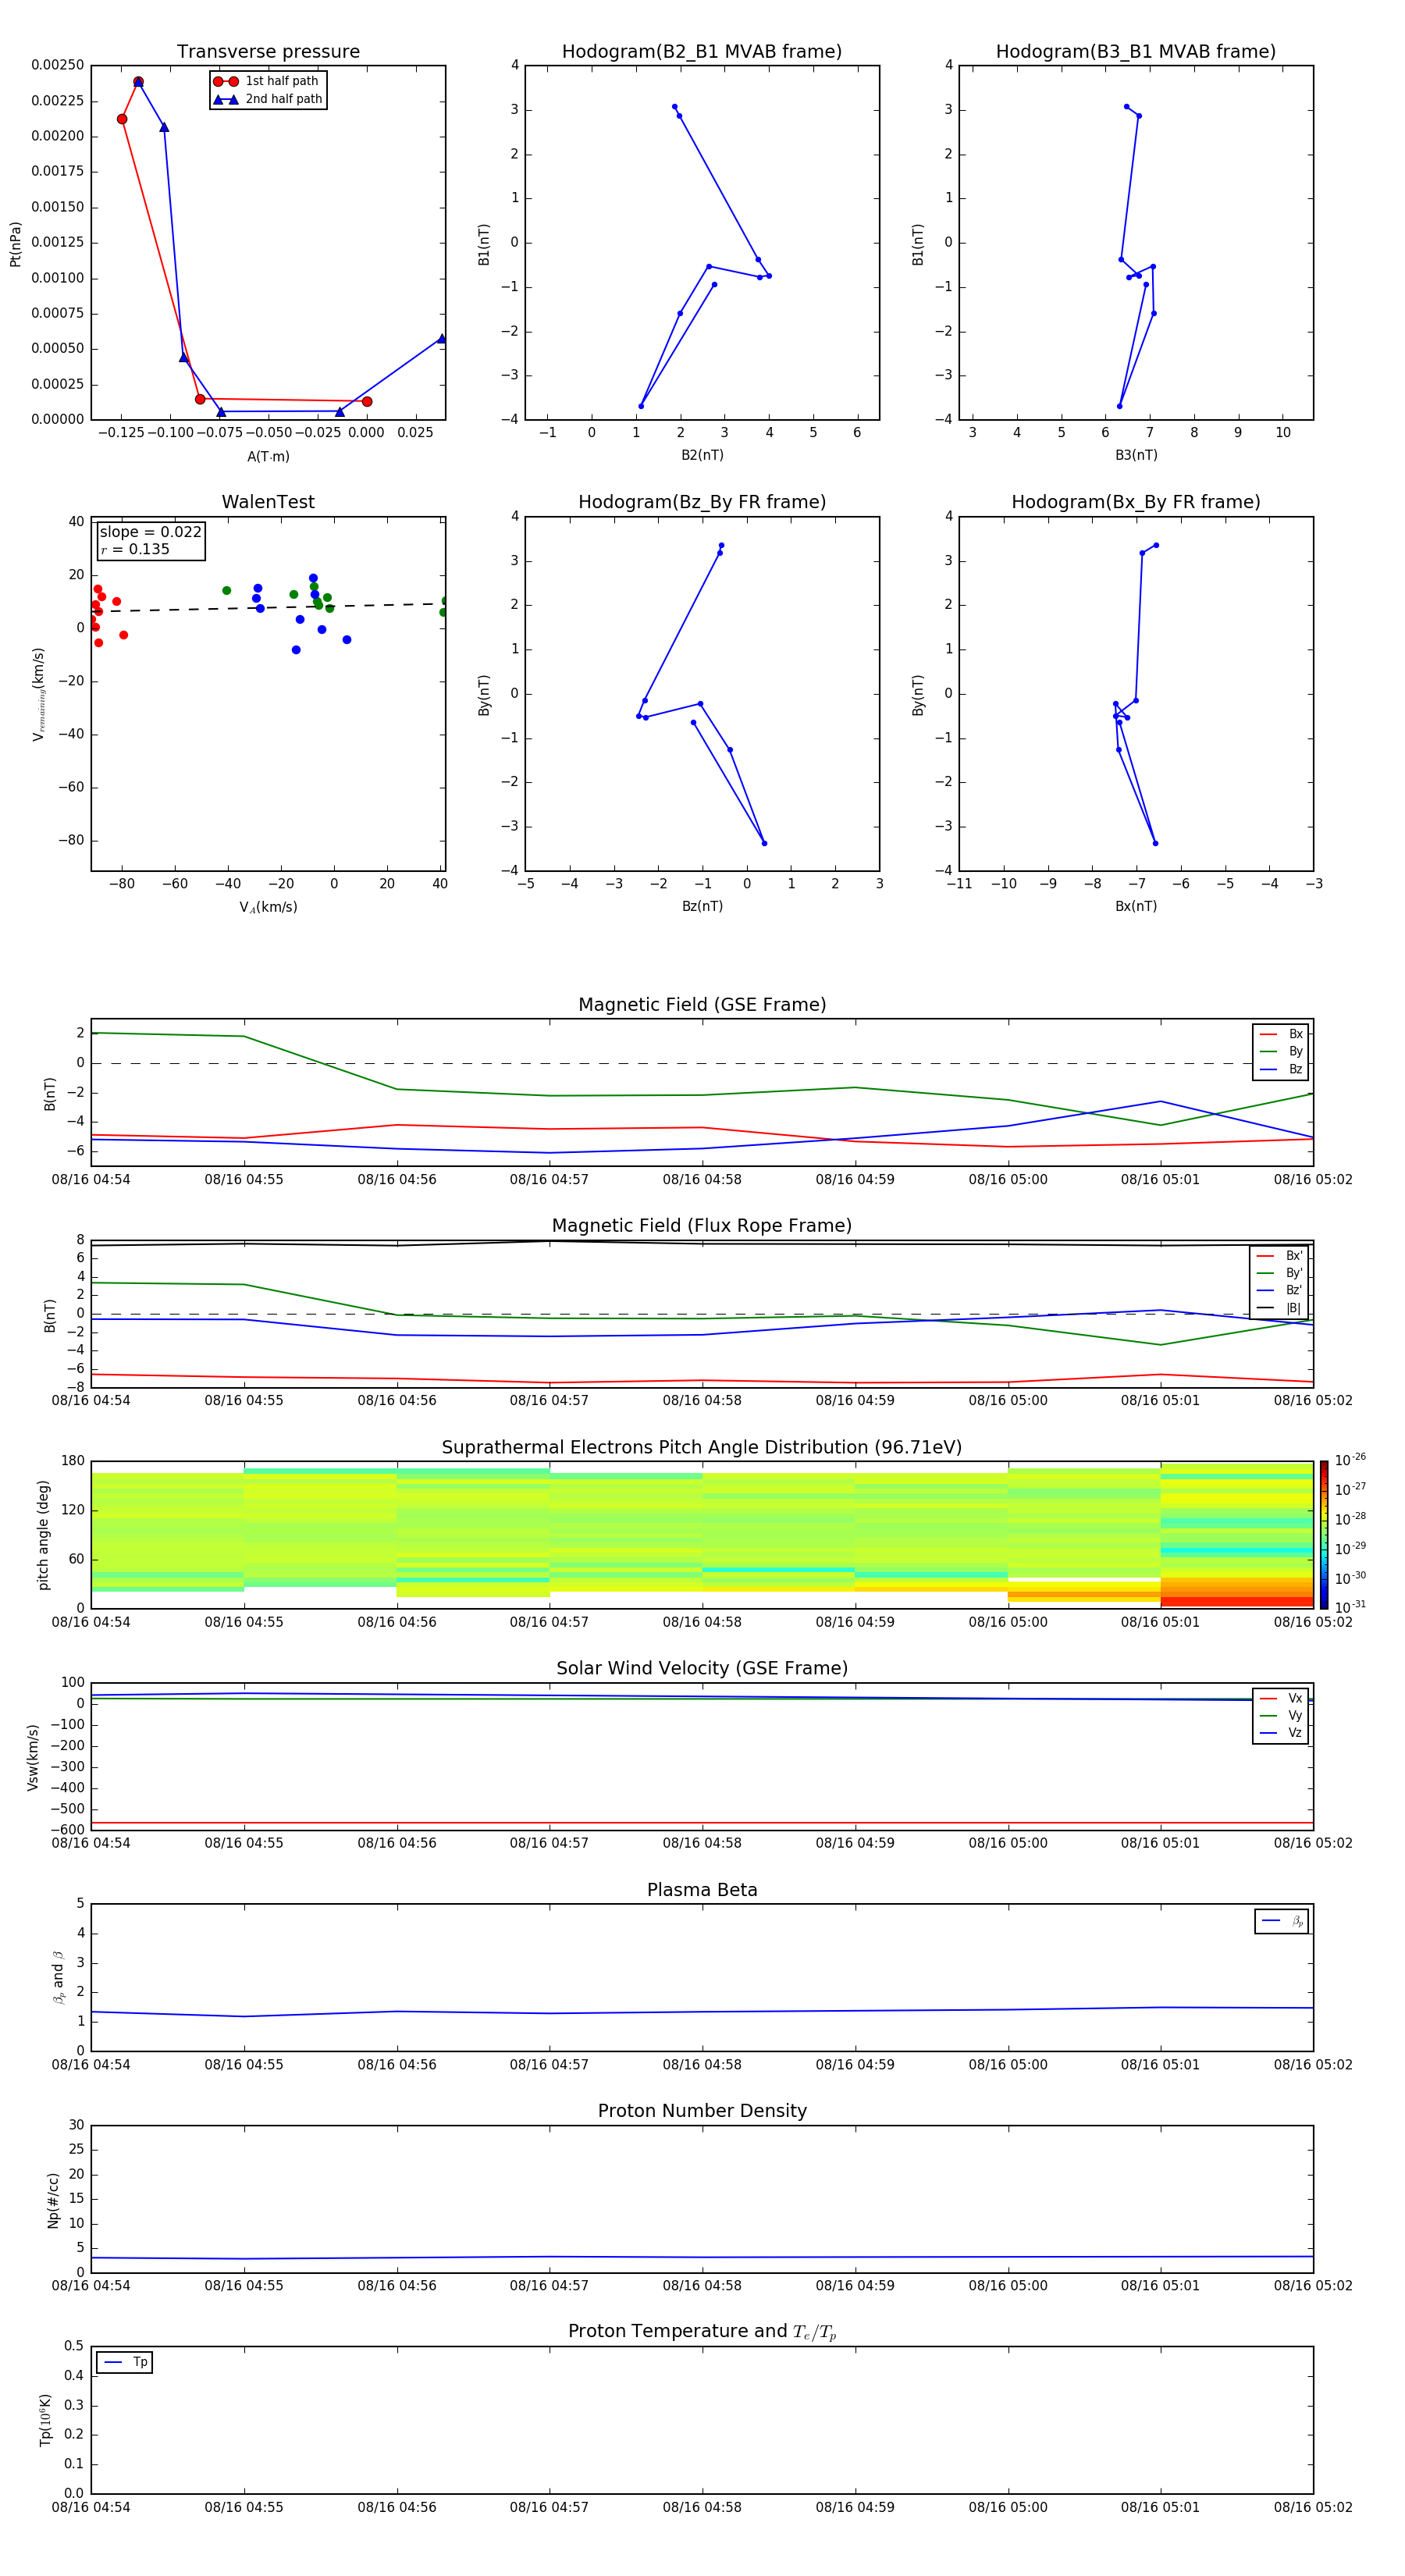Select the Vz entry in velocity legend
The height and width of the screenshot is (2576, 1405).
tap(1281, 1733)
